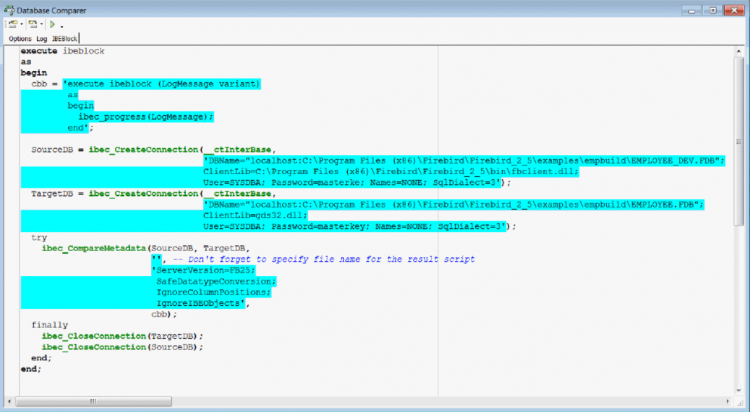750x412 pixels.
Task: Select the IBEBlock tab
Action: 65,39
